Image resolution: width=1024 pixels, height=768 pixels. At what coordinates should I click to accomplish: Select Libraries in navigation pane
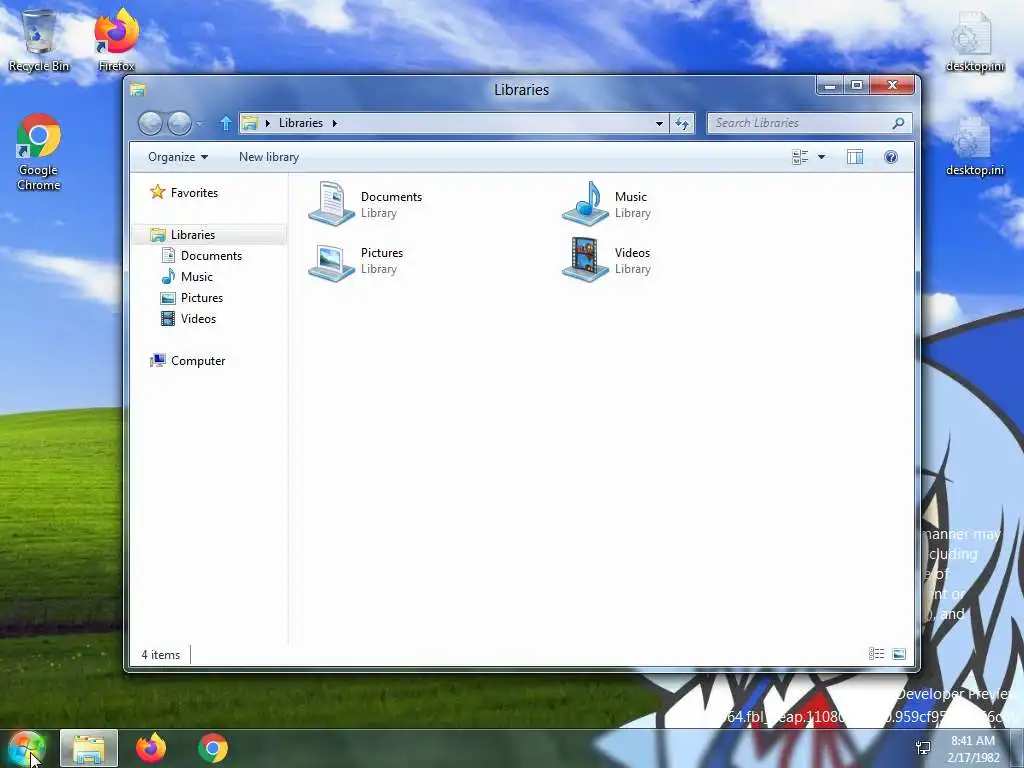[209, 234]
